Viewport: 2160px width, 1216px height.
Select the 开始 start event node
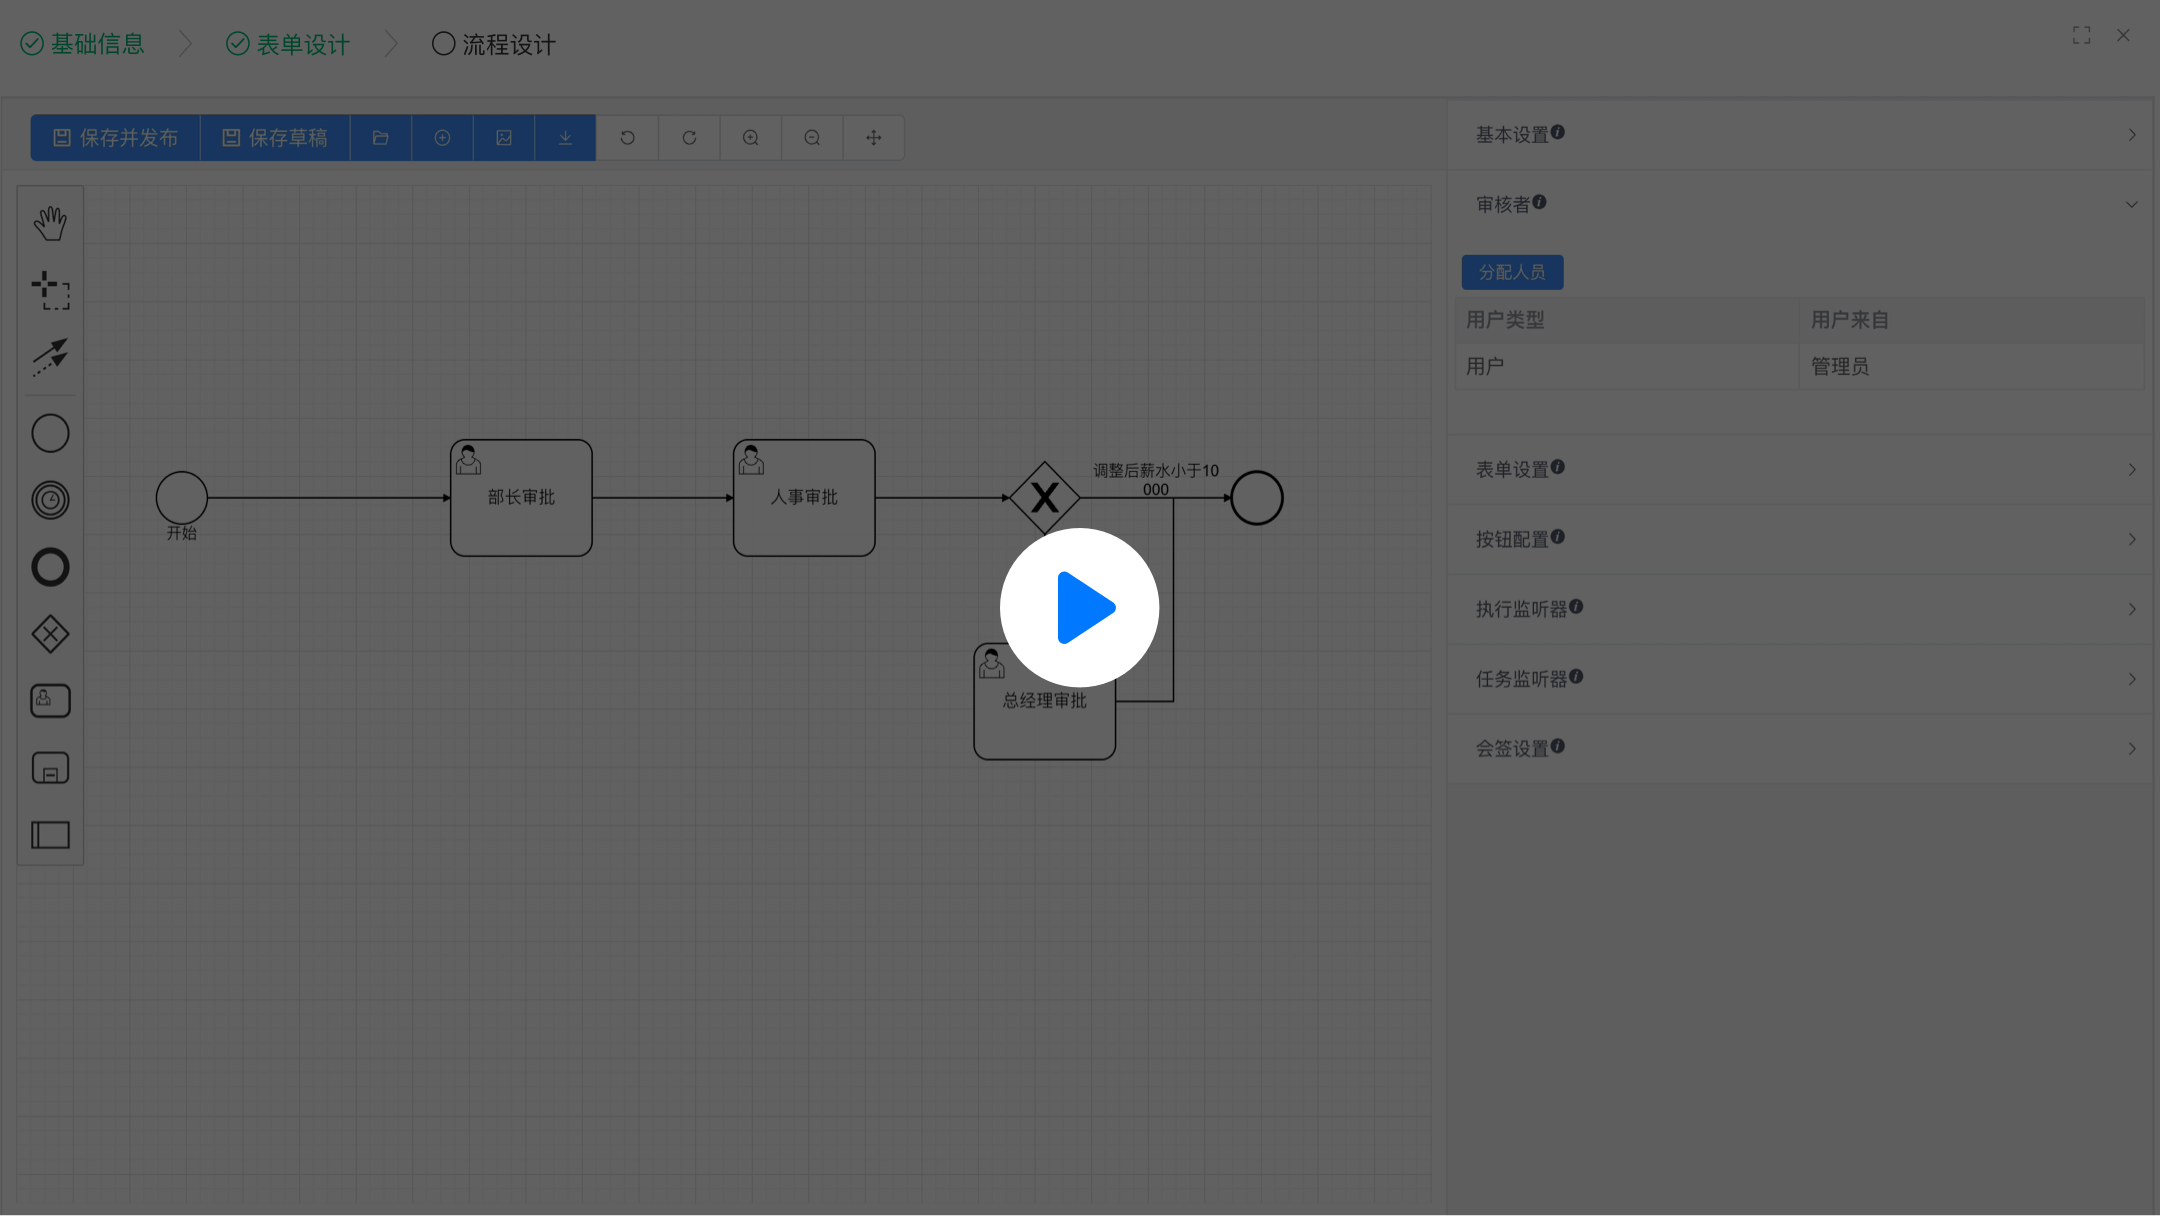click(182, 497)
